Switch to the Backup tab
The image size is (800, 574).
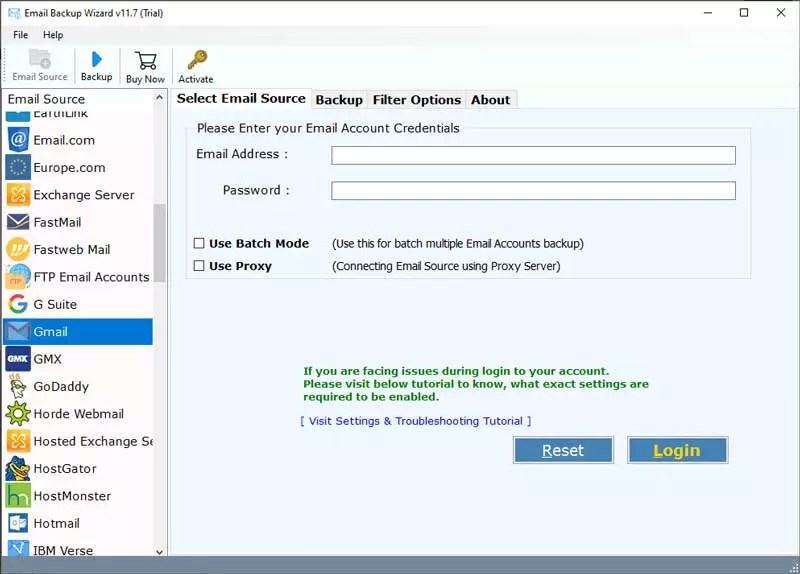pos(339,99)
